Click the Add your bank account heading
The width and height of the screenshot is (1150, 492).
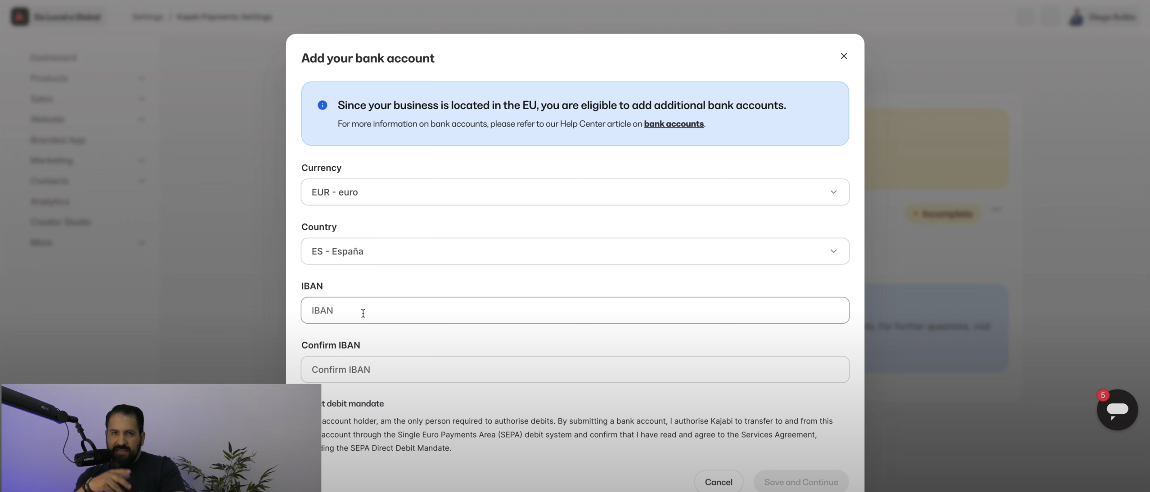[x=367, y=58]
